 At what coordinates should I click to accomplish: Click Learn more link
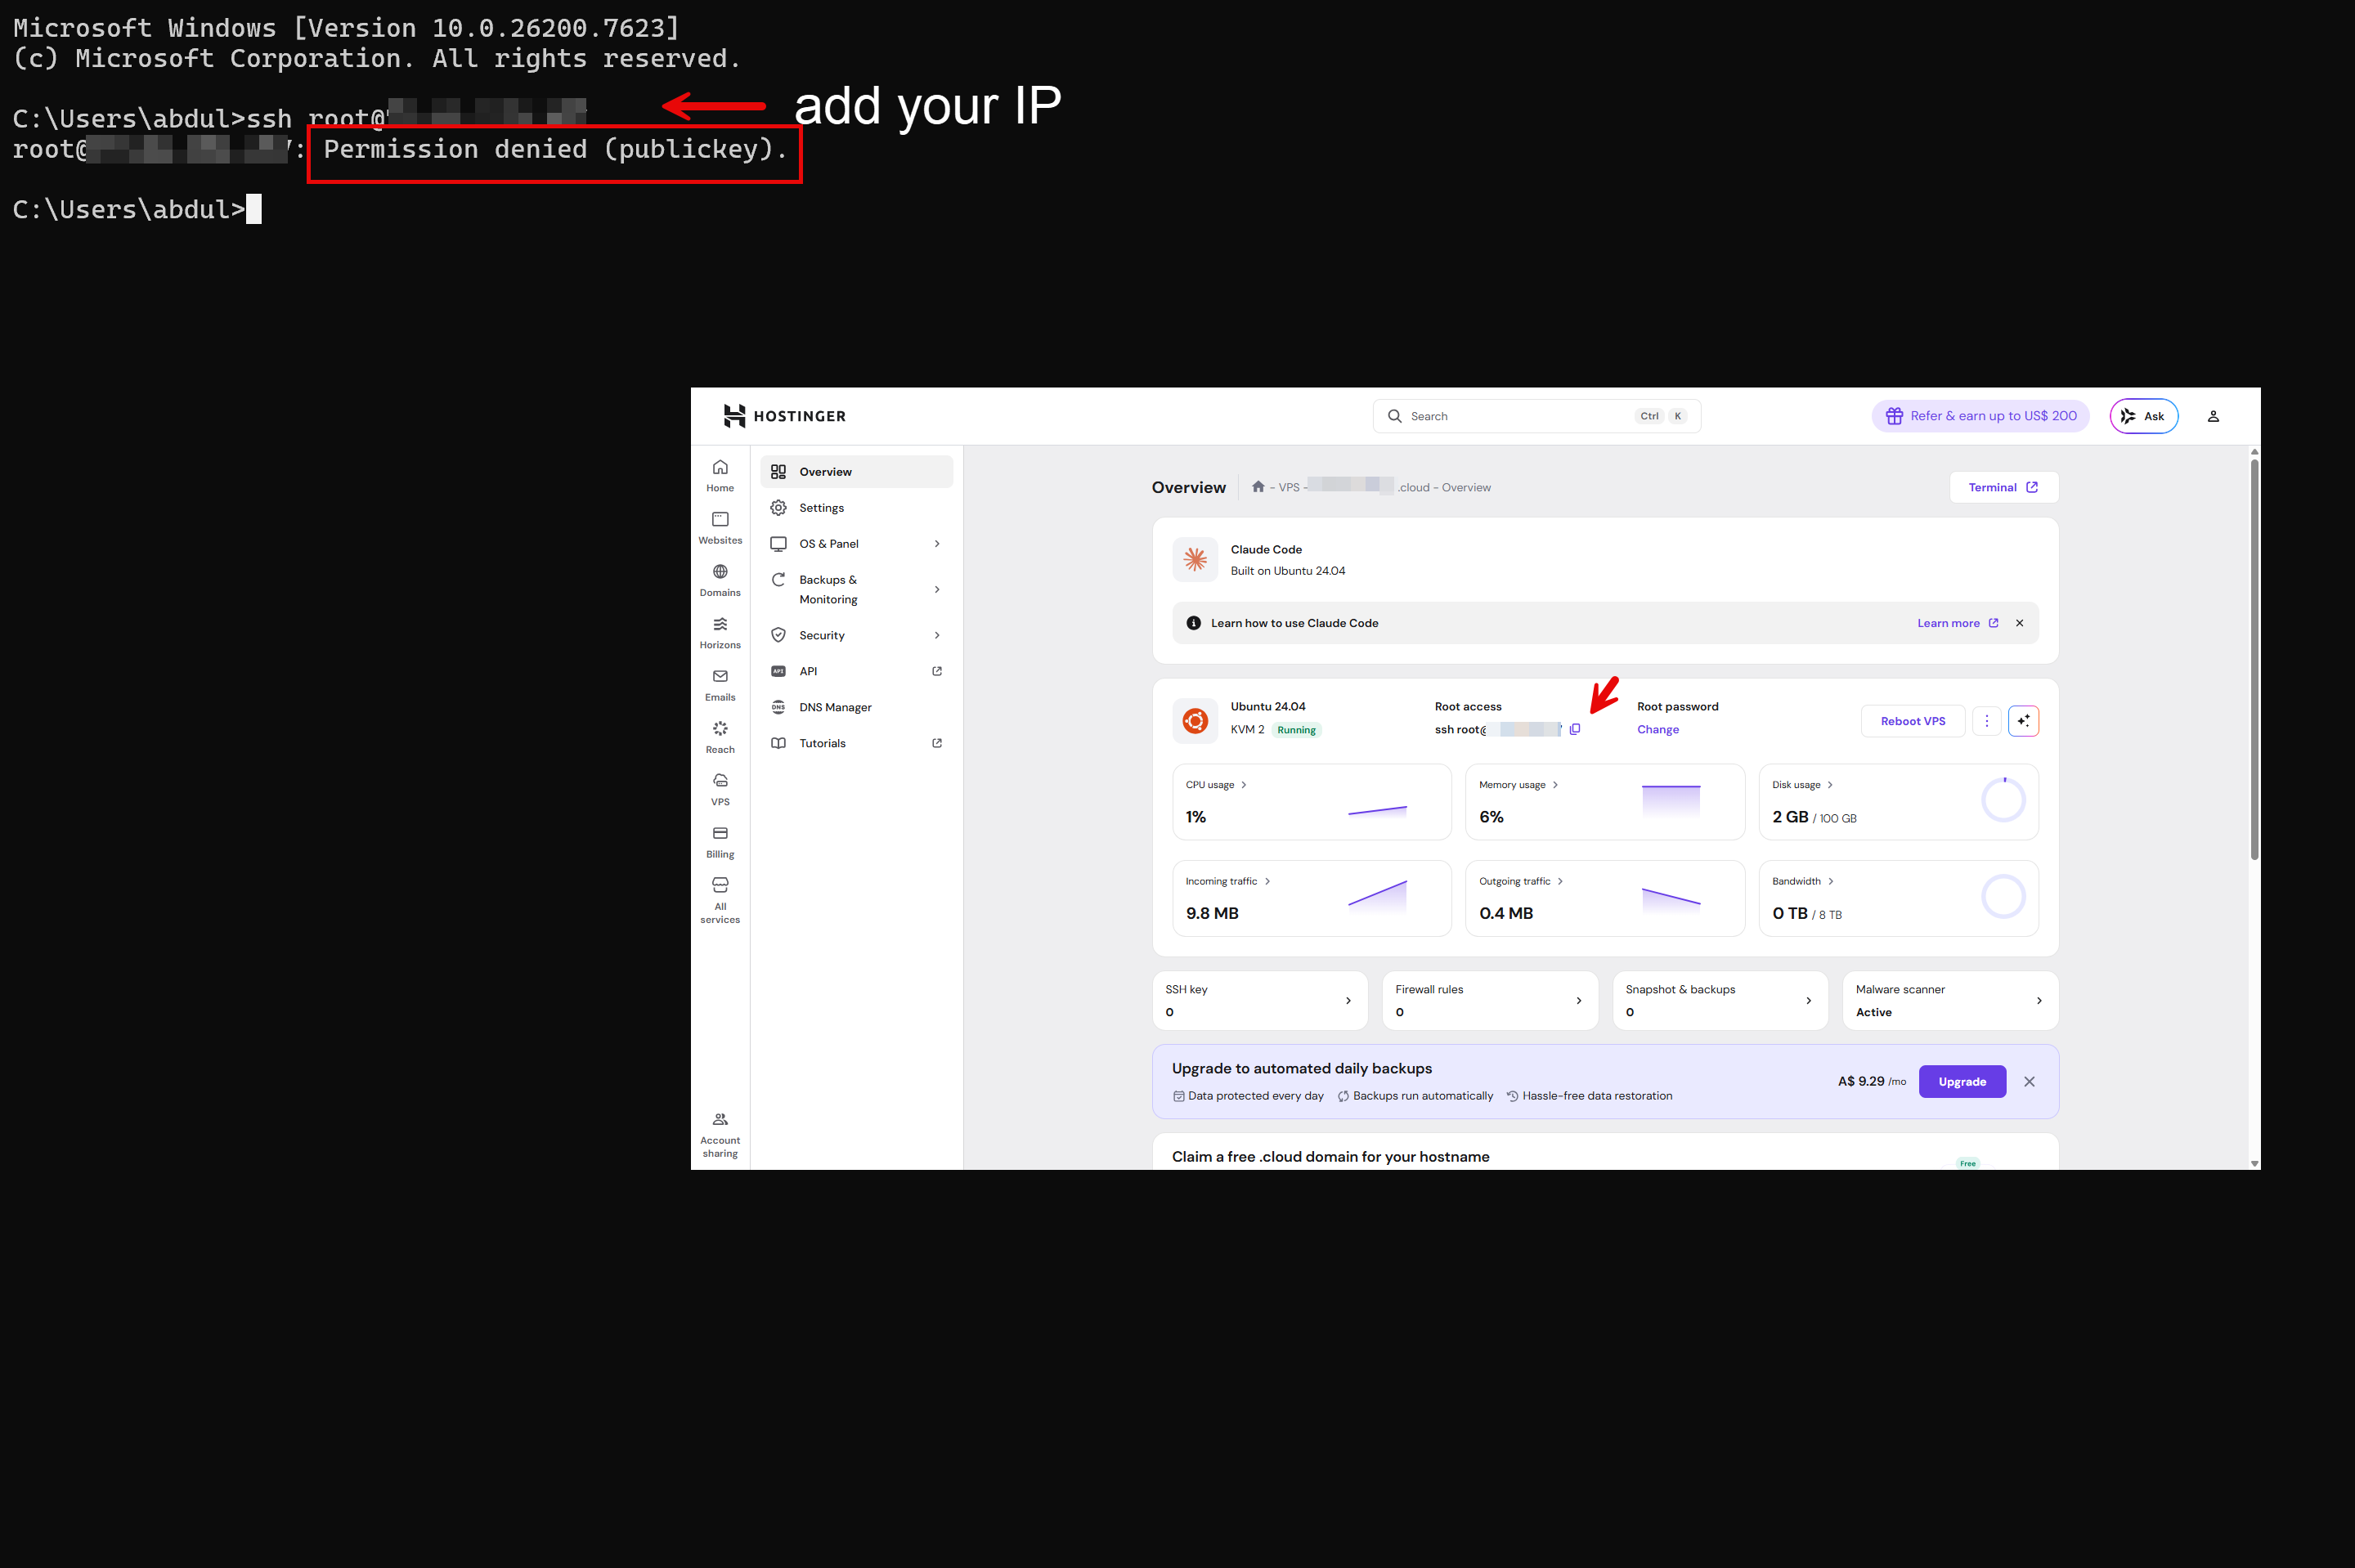pyautogui.click(x=1957, y=623)
